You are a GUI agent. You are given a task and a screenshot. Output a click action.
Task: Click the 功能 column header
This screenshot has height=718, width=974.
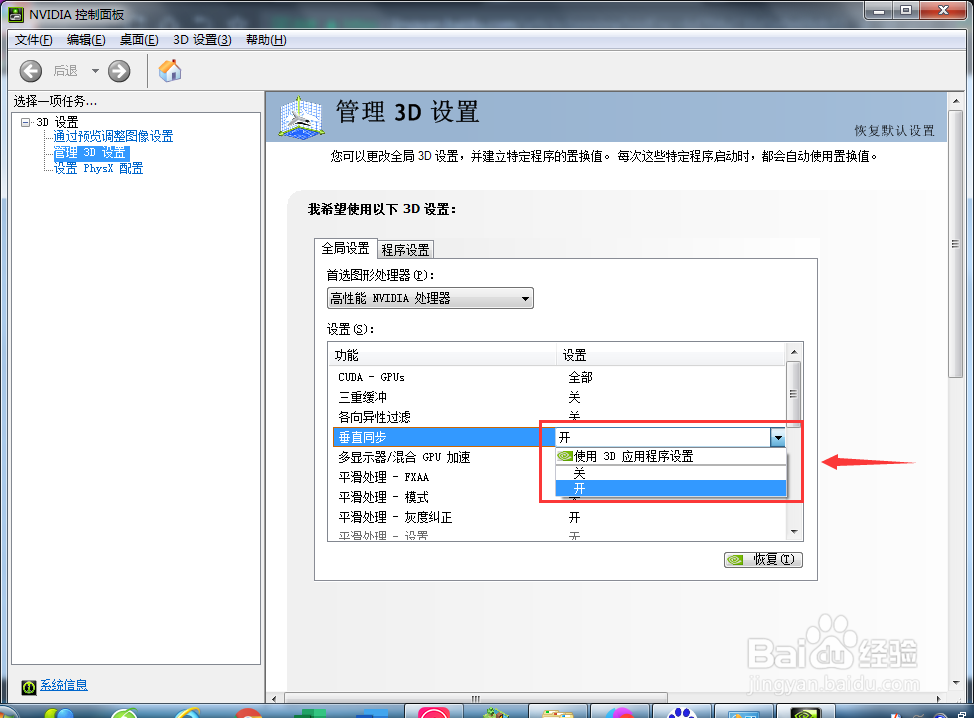[x=442, y=355]
